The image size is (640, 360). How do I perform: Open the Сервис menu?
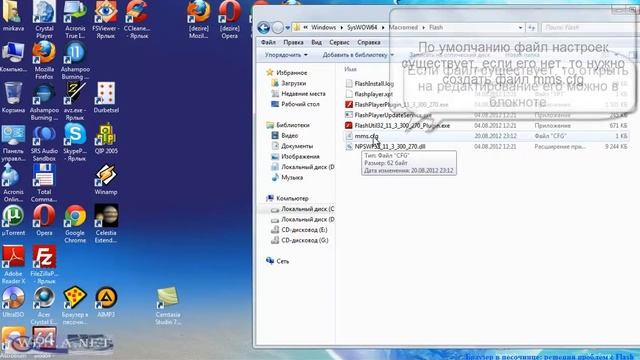339,42
